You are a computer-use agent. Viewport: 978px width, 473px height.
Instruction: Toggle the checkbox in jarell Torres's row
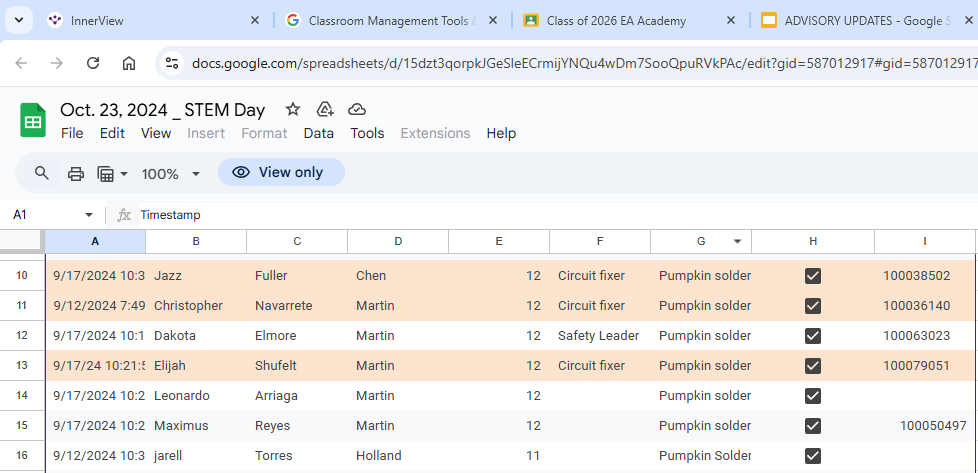pyautogui.click(x=813, y=456)
